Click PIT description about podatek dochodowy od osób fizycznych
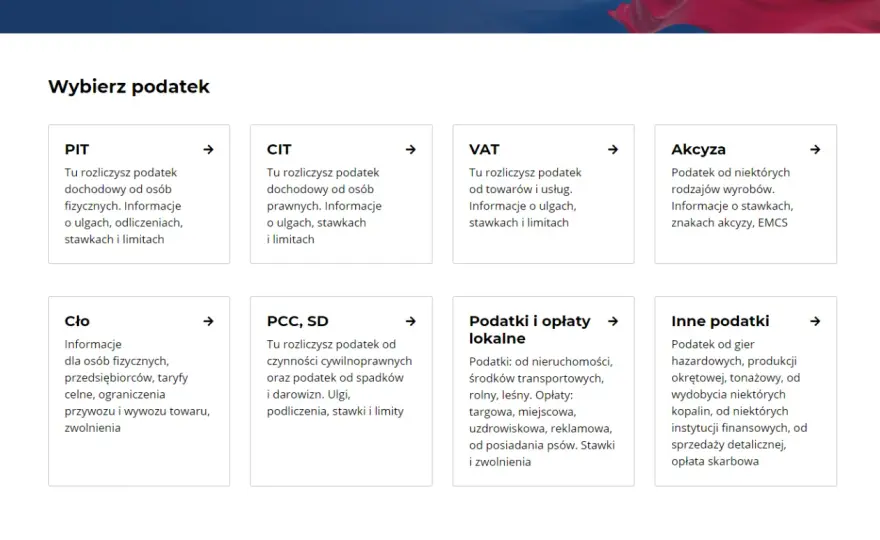The width and height of the screenshot is (880, 540). [x=123, y=205]
